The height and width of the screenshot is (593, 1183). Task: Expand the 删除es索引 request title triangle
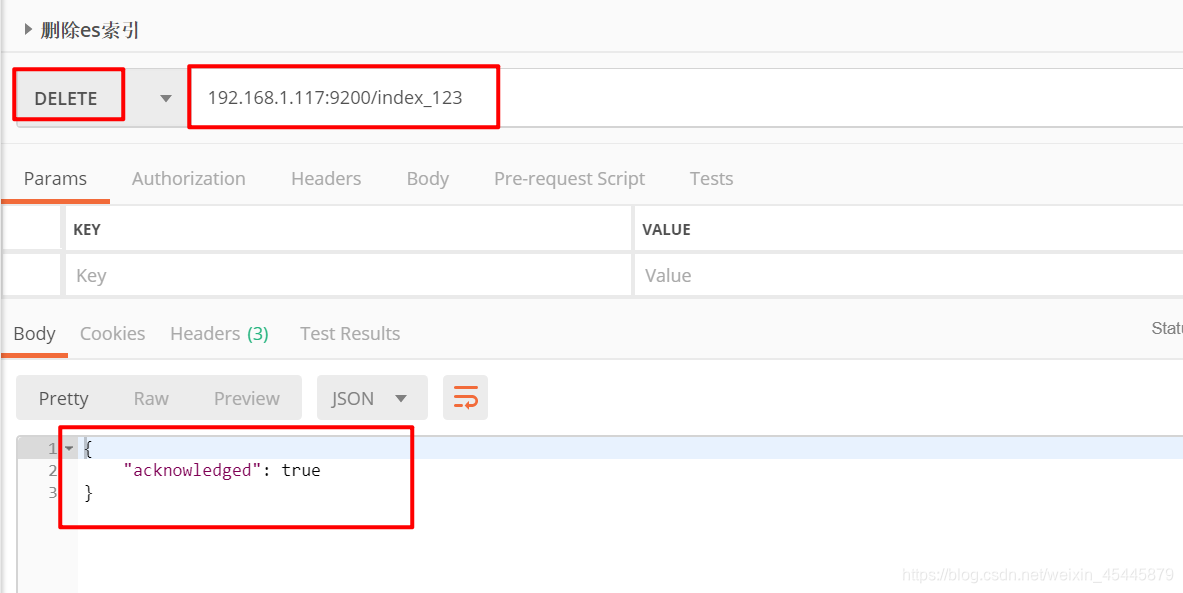pos(29,30)
